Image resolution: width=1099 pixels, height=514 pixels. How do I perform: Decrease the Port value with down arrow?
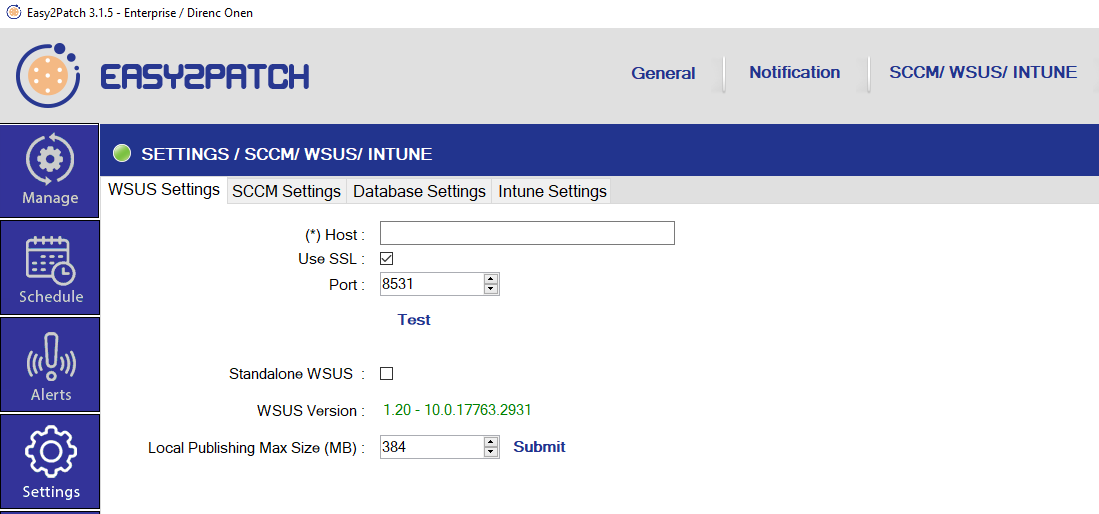[490, 290]
